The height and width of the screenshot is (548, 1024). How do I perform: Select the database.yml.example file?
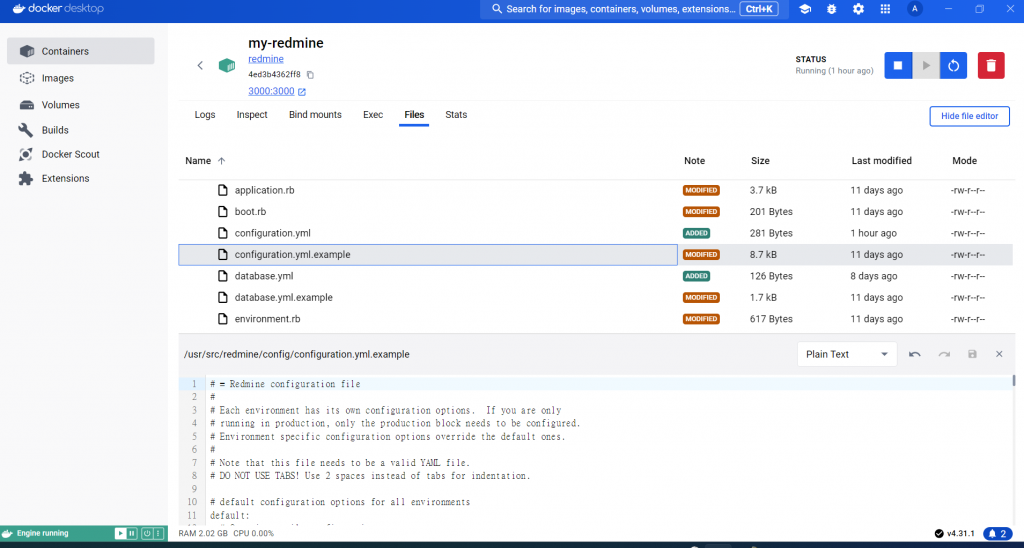[x=595, y=297]
